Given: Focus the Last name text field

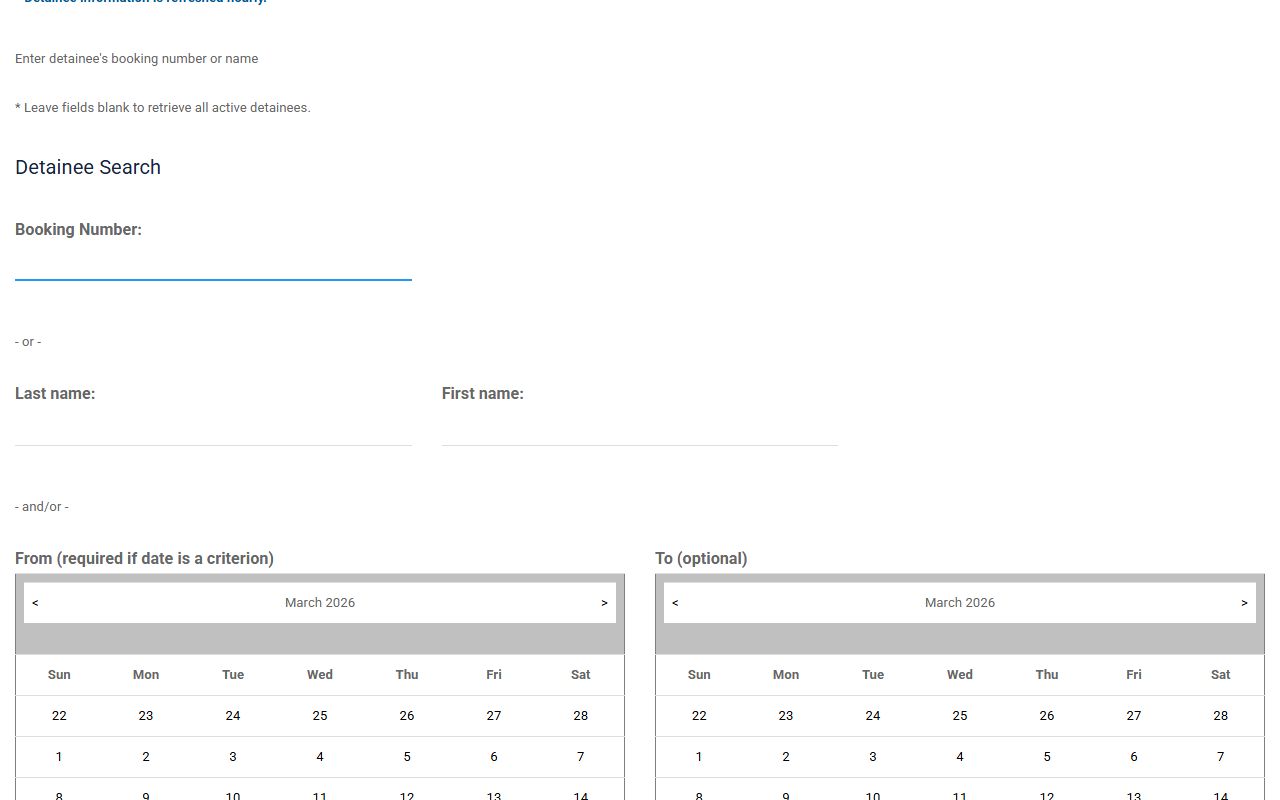Looking at the screenshot, I should pos(213,430).
